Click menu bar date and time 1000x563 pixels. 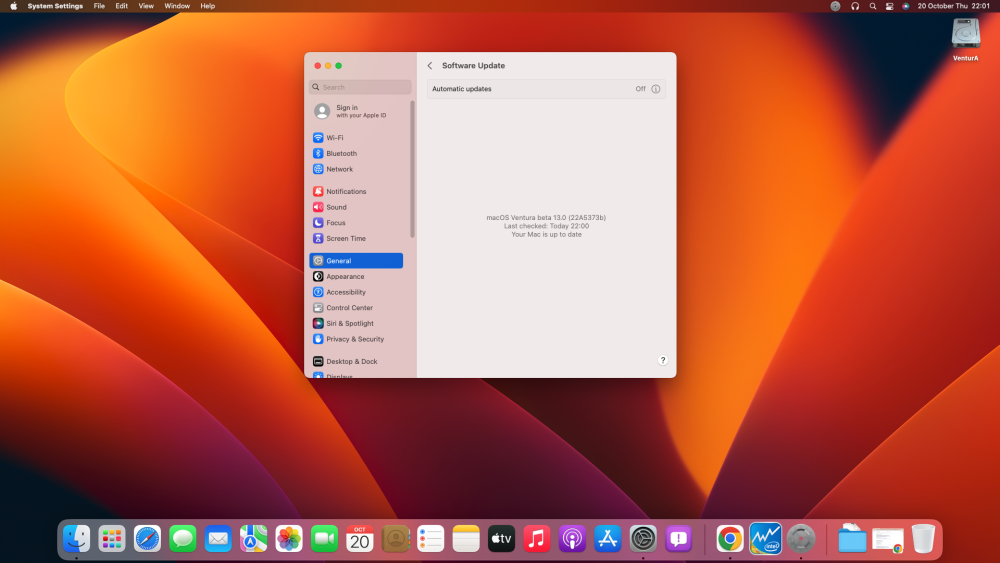[x=953, y=6]
